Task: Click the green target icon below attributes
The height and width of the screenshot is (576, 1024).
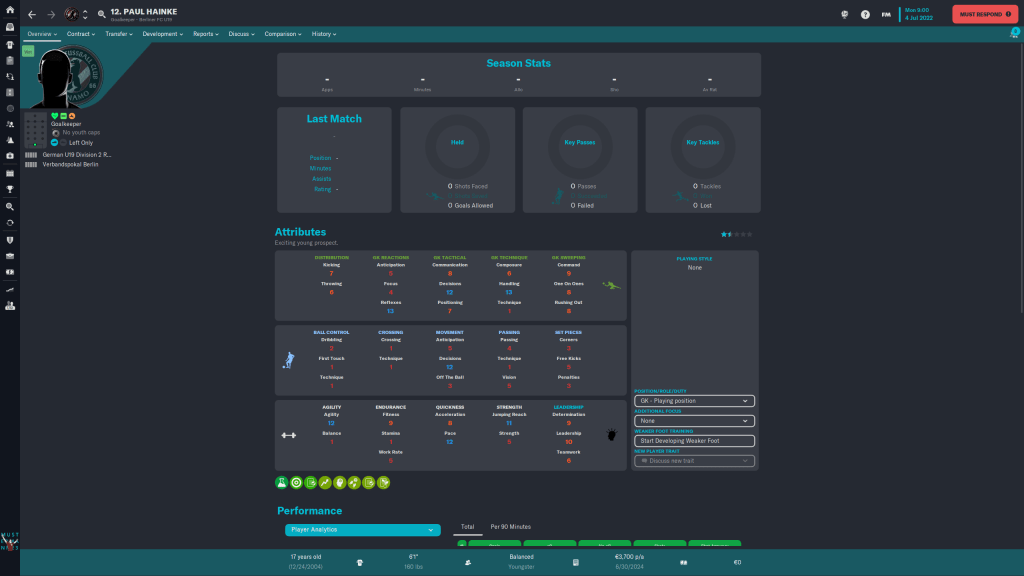Action: coord(297,482)
